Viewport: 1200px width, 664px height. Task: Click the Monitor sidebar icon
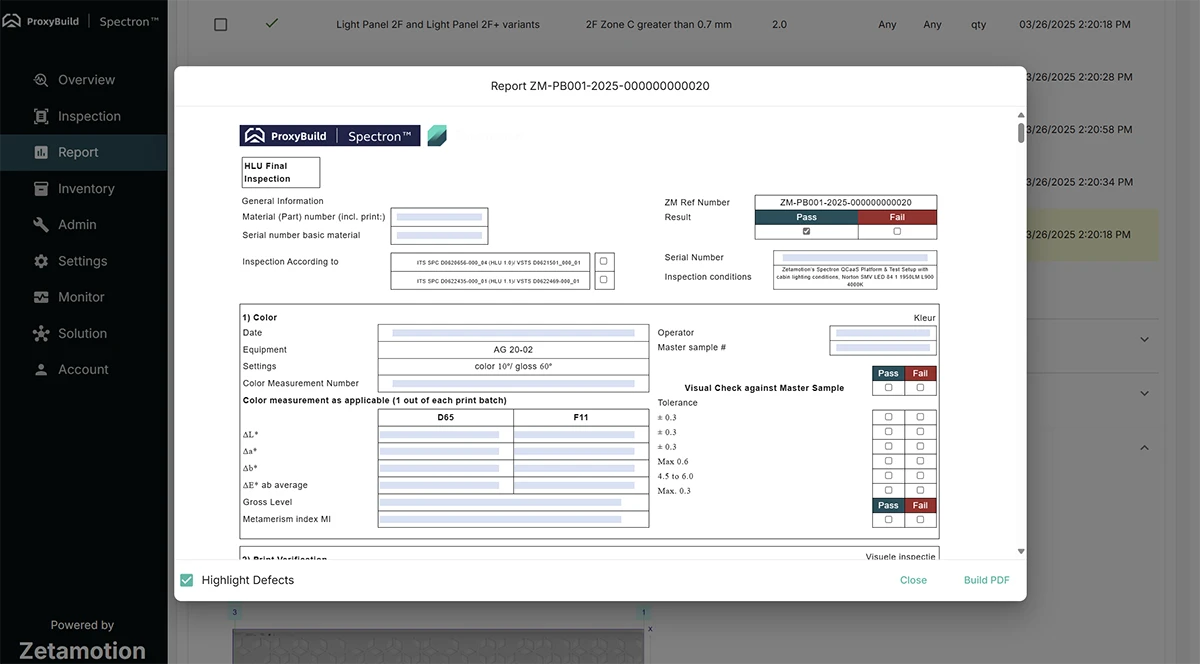[x=41, y=297]
